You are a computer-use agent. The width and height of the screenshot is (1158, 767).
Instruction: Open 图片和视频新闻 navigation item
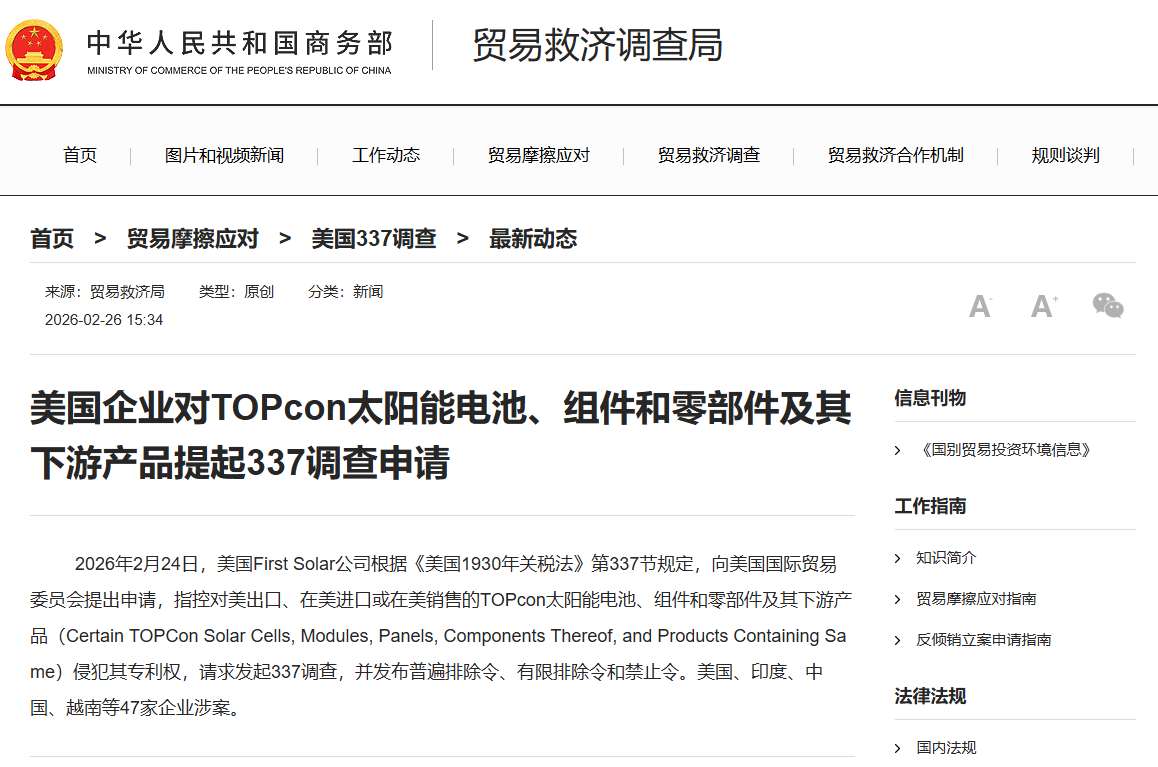tap(224, 155)
